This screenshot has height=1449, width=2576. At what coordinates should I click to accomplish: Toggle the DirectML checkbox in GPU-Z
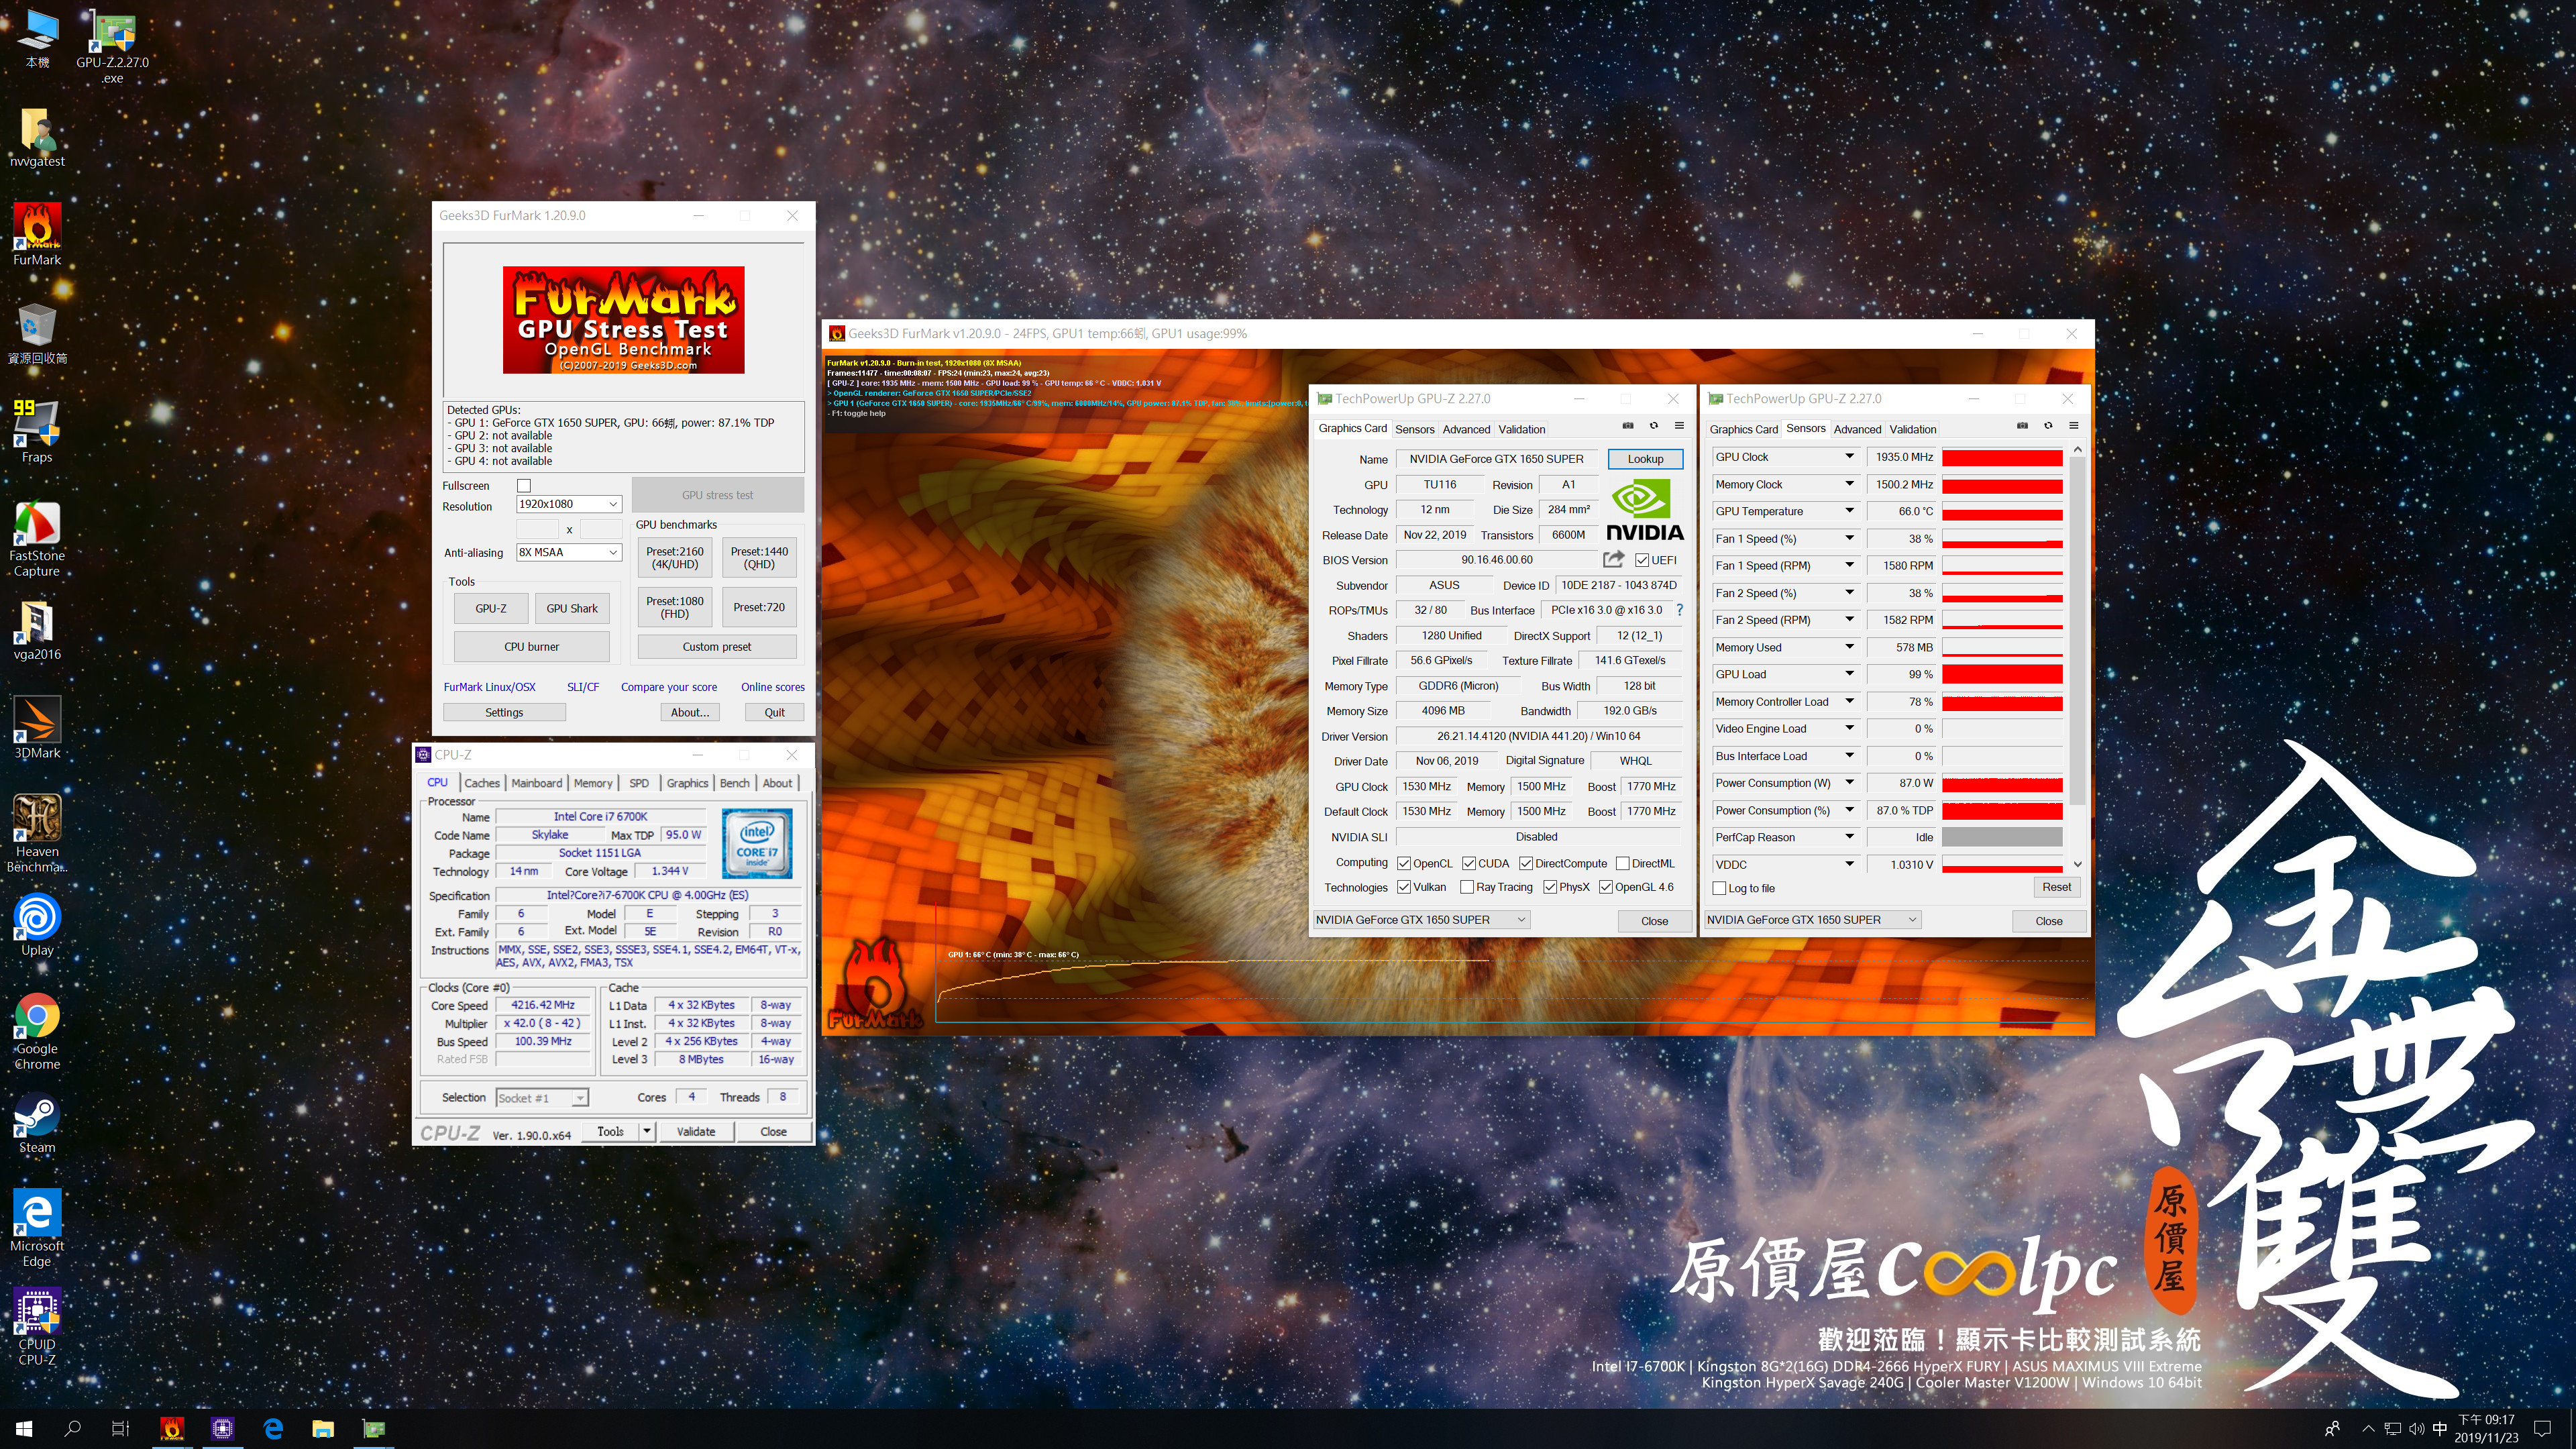[1623, 863]
